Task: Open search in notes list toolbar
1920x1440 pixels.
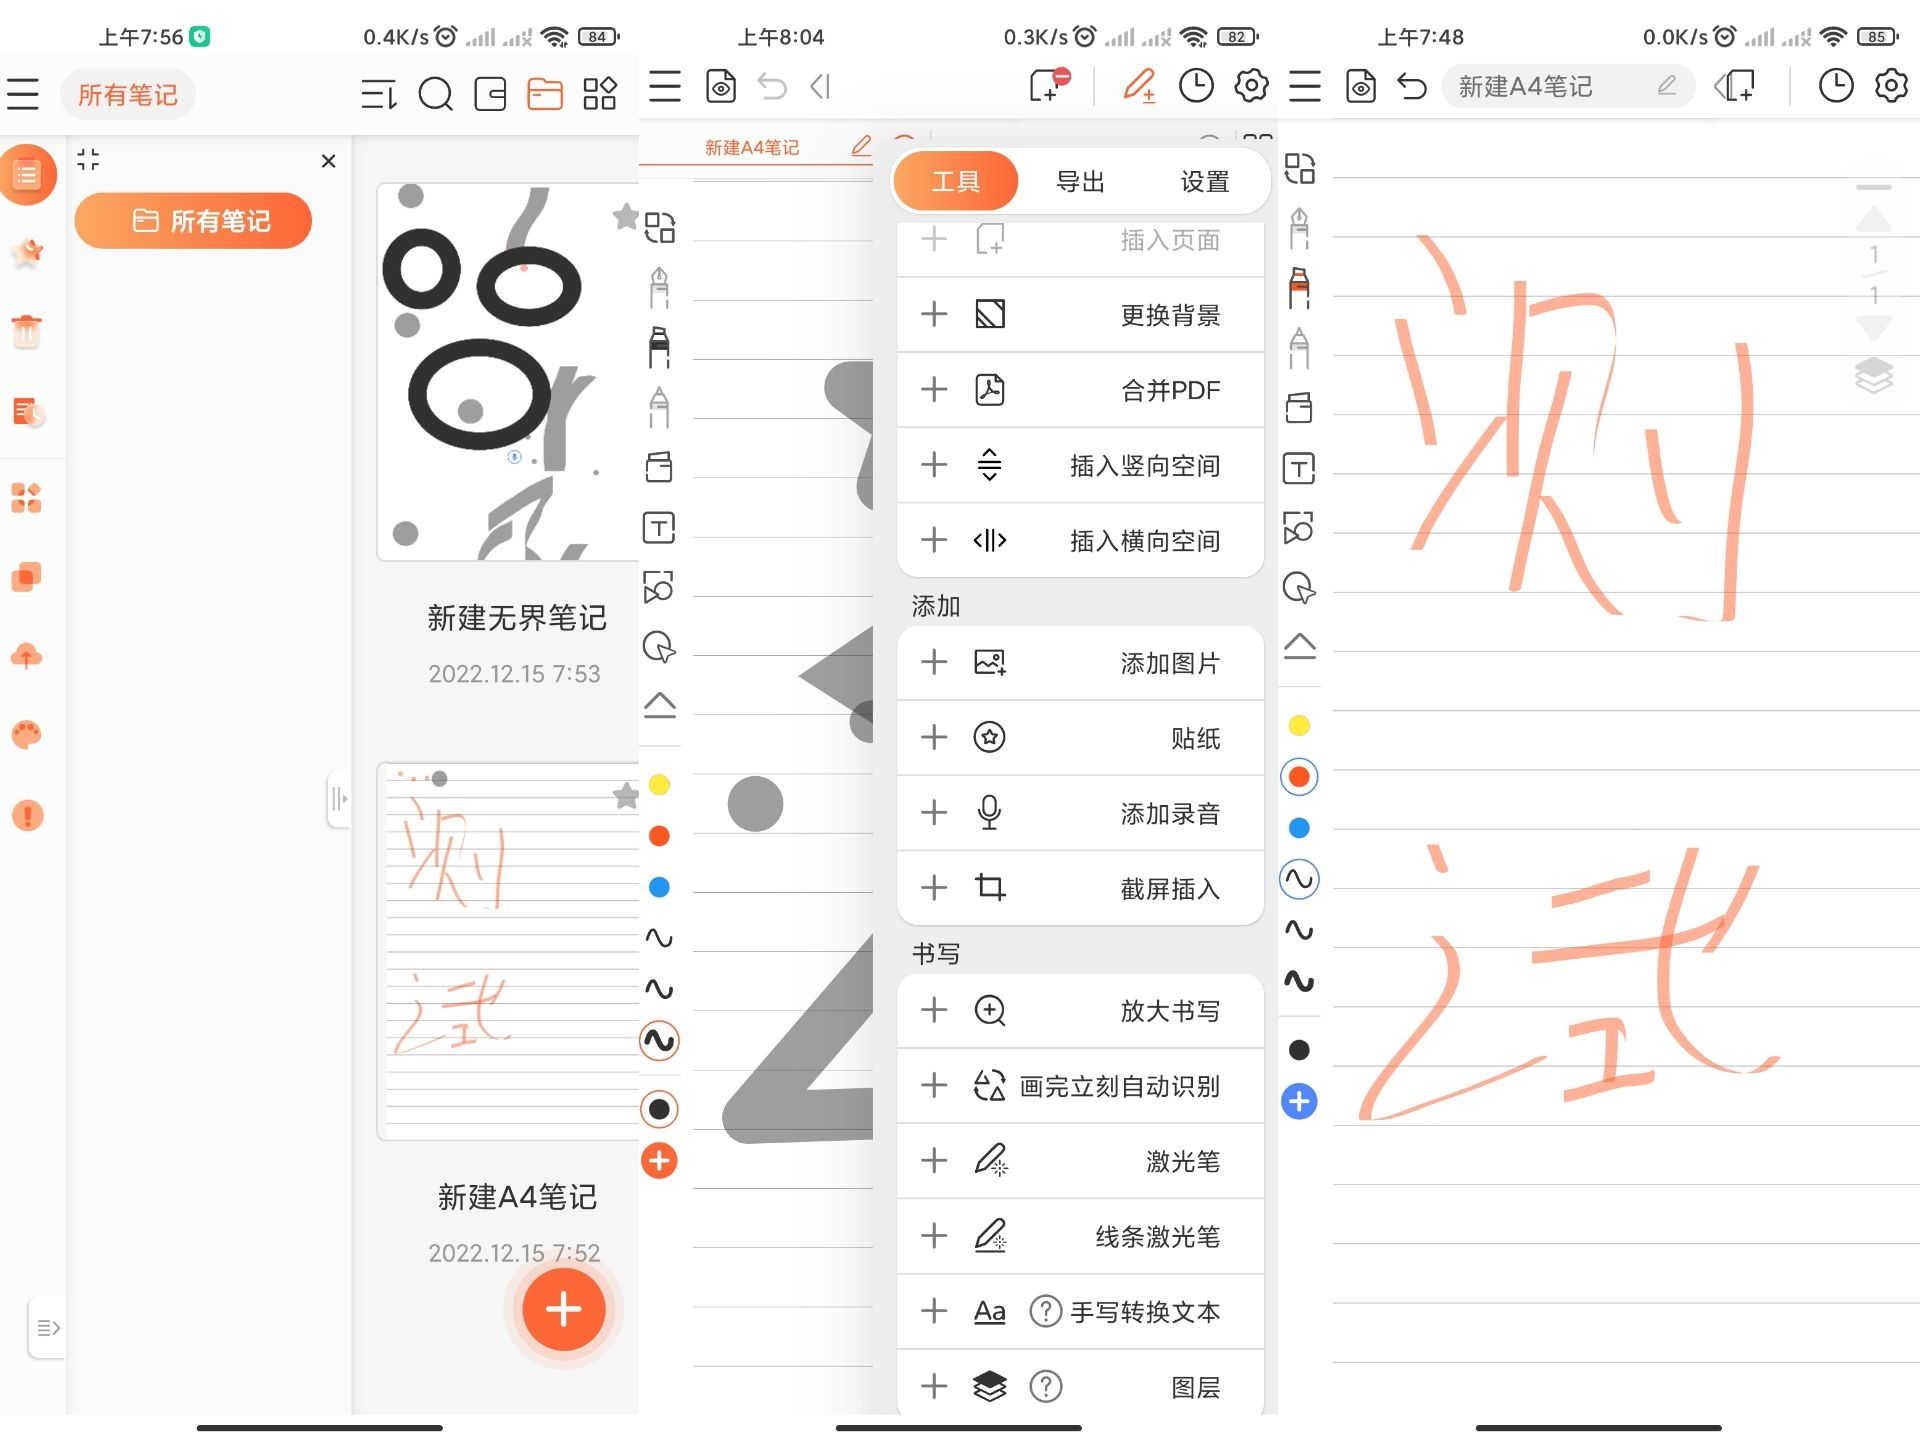Action: [x=435, y=94]
